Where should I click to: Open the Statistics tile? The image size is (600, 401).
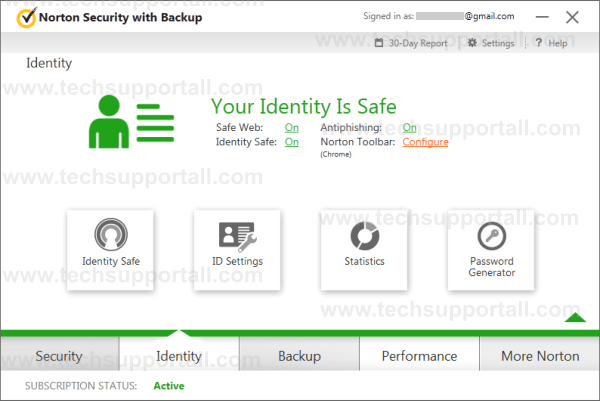pyautogui.click(x=364, y=250)
